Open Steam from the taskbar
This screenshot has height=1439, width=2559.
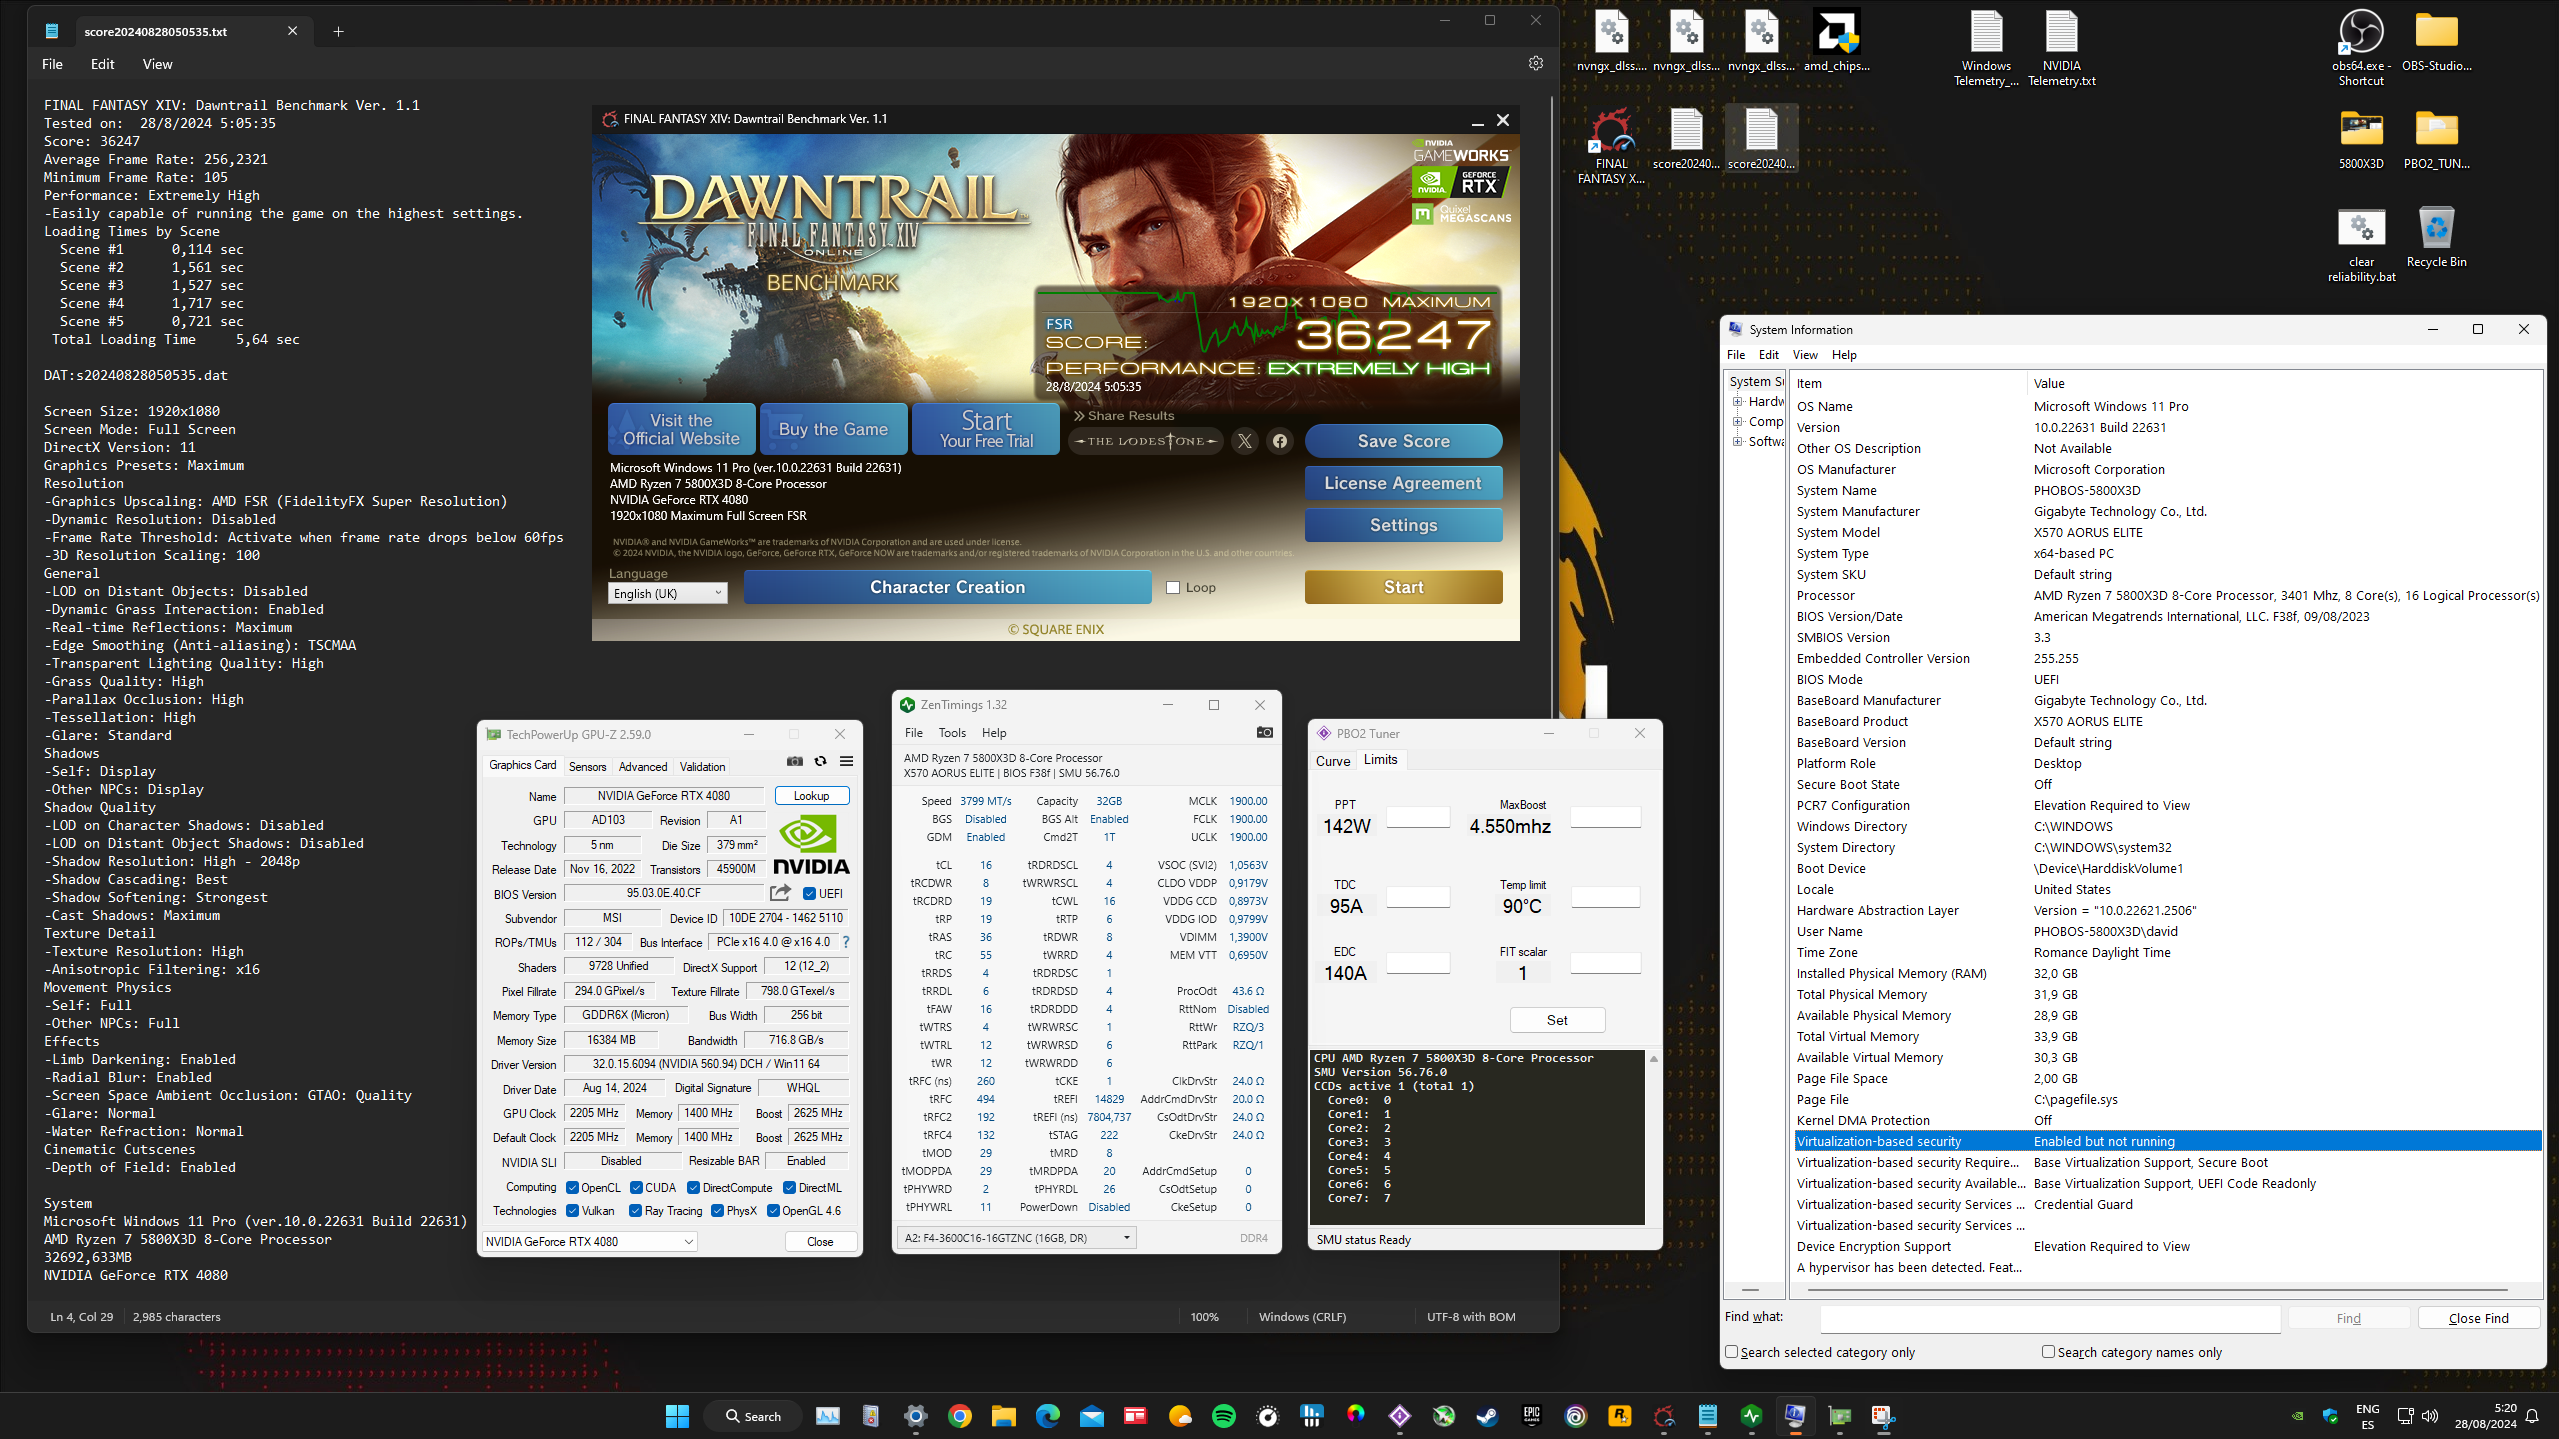pos(1487,1416)
